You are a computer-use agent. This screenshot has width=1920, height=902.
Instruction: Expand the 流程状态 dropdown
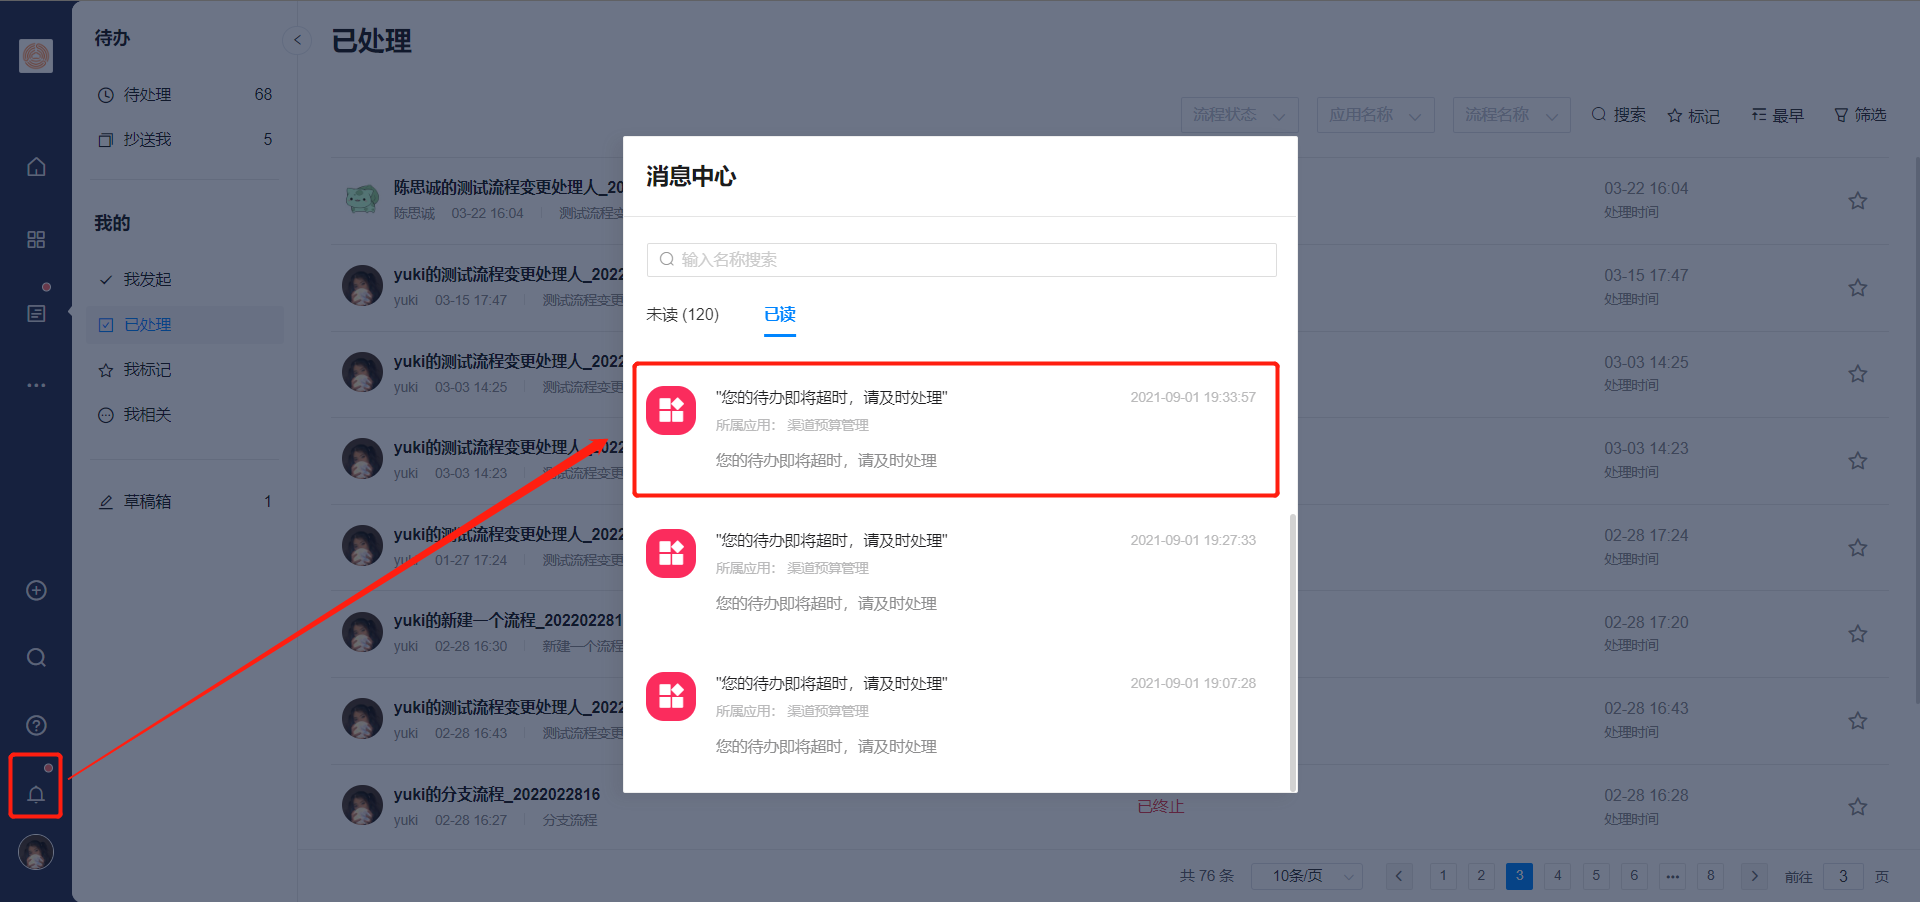[1239, 115]
